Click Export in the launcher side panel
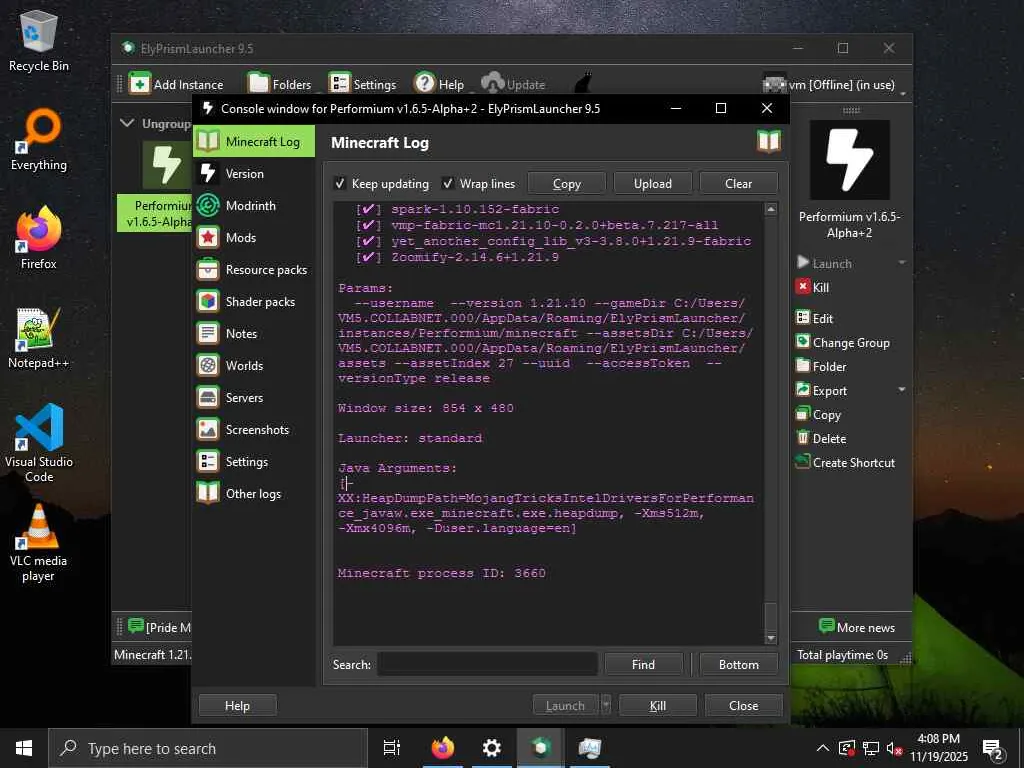Image resolution: width=1024 pixels, height=768 pixels. point(822,391)
